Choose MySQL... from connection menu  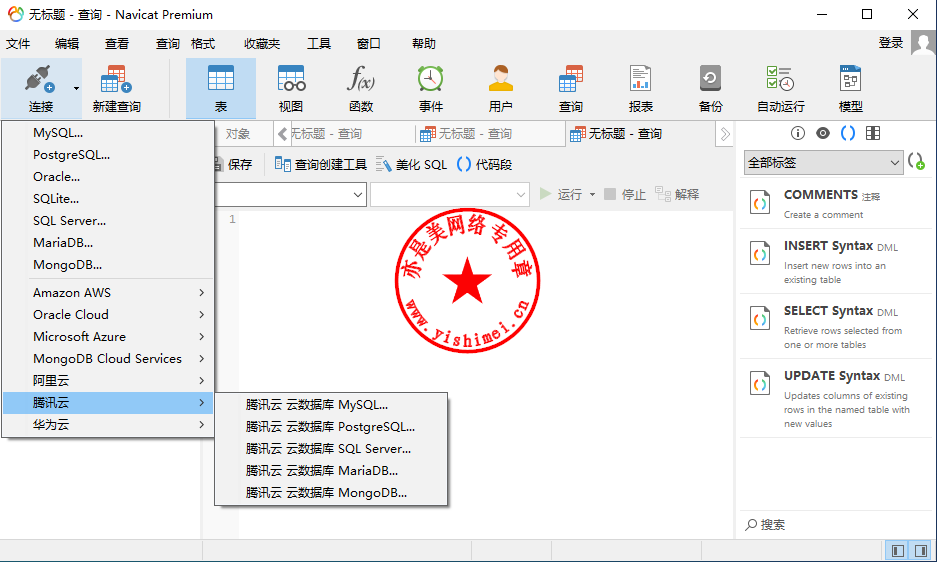pyautogui.click(x=108, y=133)
